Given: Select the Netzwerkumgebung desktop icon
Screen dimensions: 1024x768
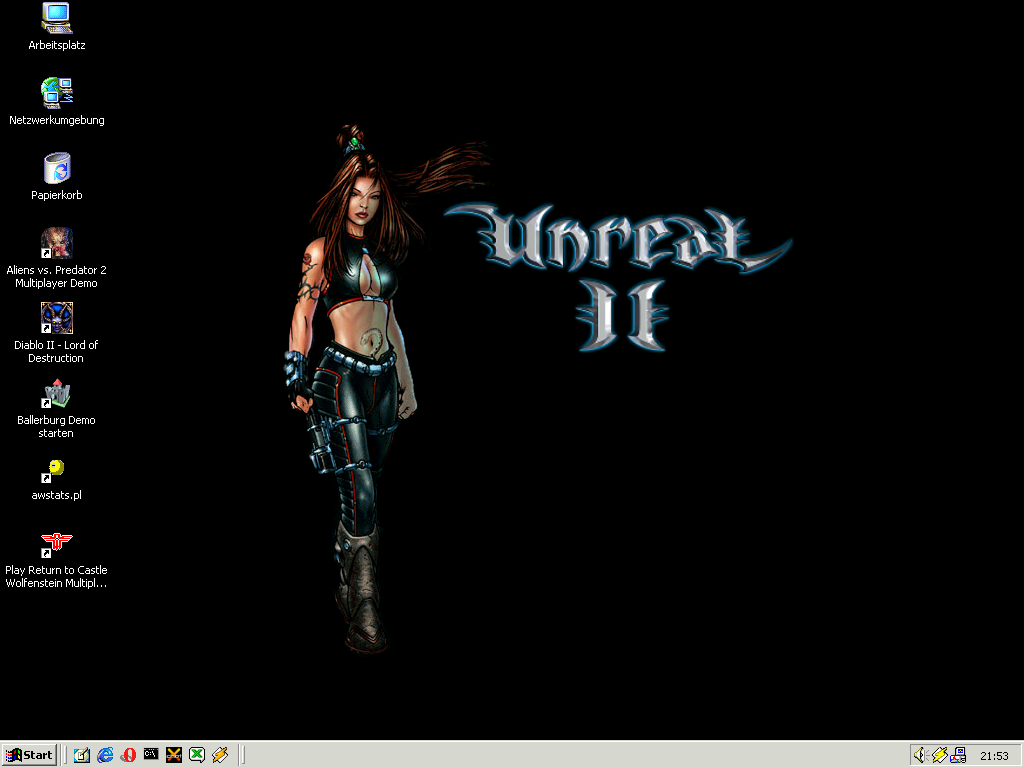Looking at the screenshot, I should point(57,93).
